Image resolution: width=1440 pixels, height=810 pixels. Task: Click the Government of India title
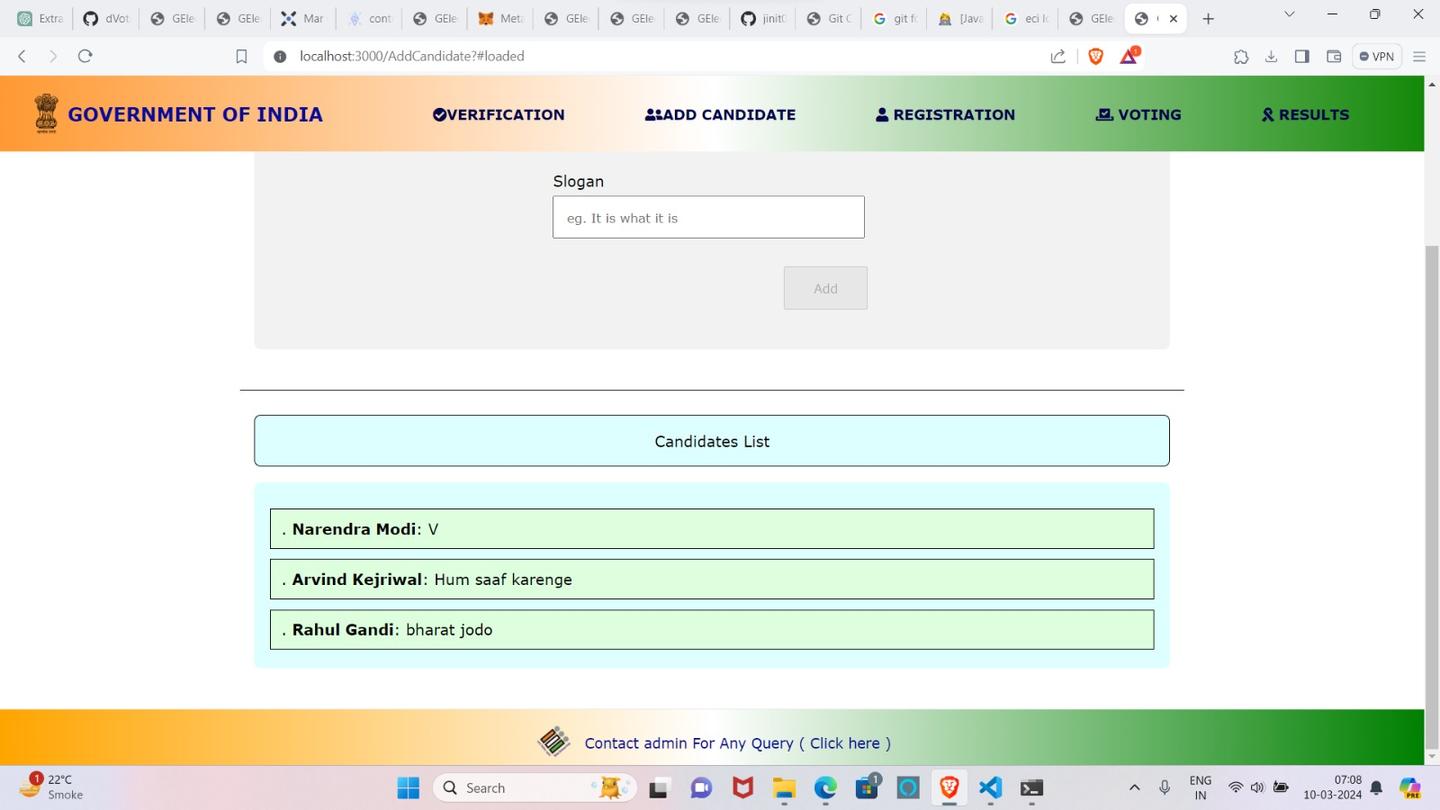coord(195,115)
